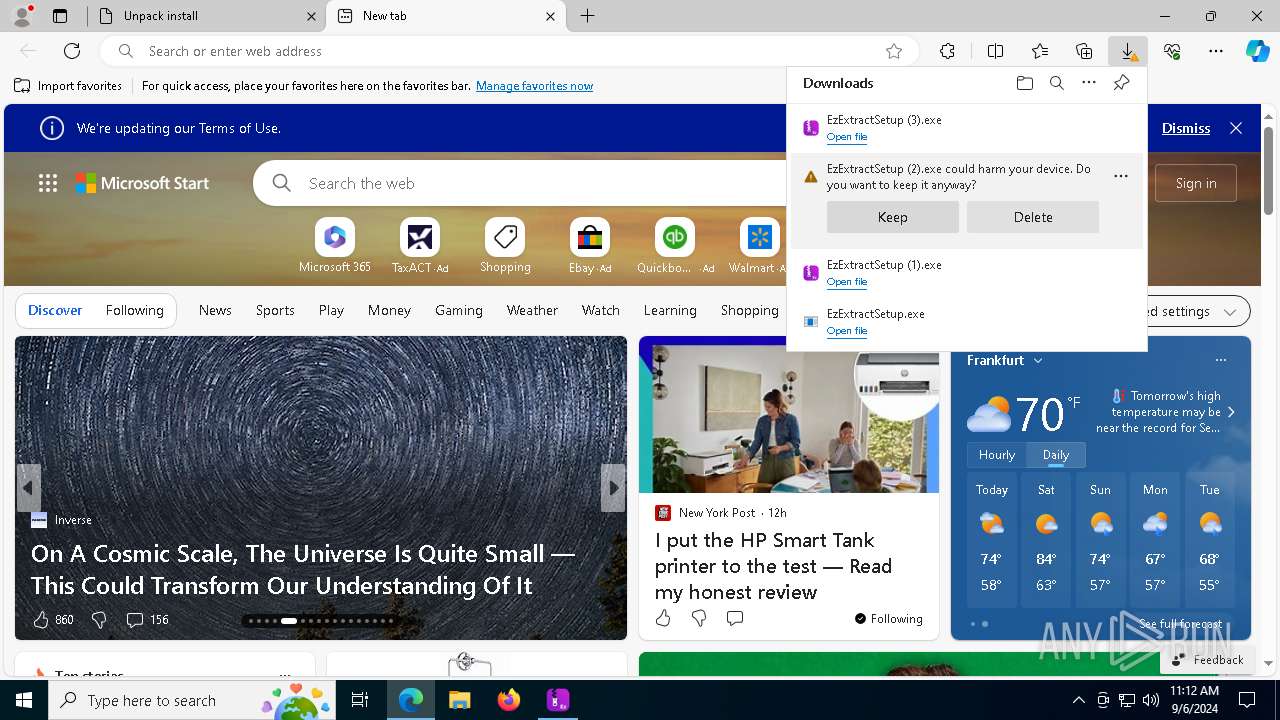The image size is (1280, 720).
Task: Switch to the Unpack install tab
Action: click(x=208, y=16)
